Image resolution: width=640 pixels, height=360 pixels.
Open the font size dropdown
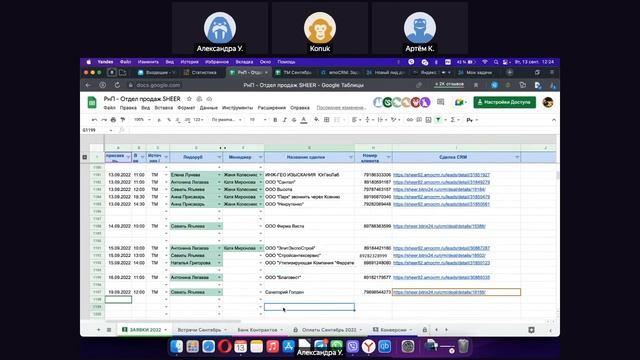[258, 120]
